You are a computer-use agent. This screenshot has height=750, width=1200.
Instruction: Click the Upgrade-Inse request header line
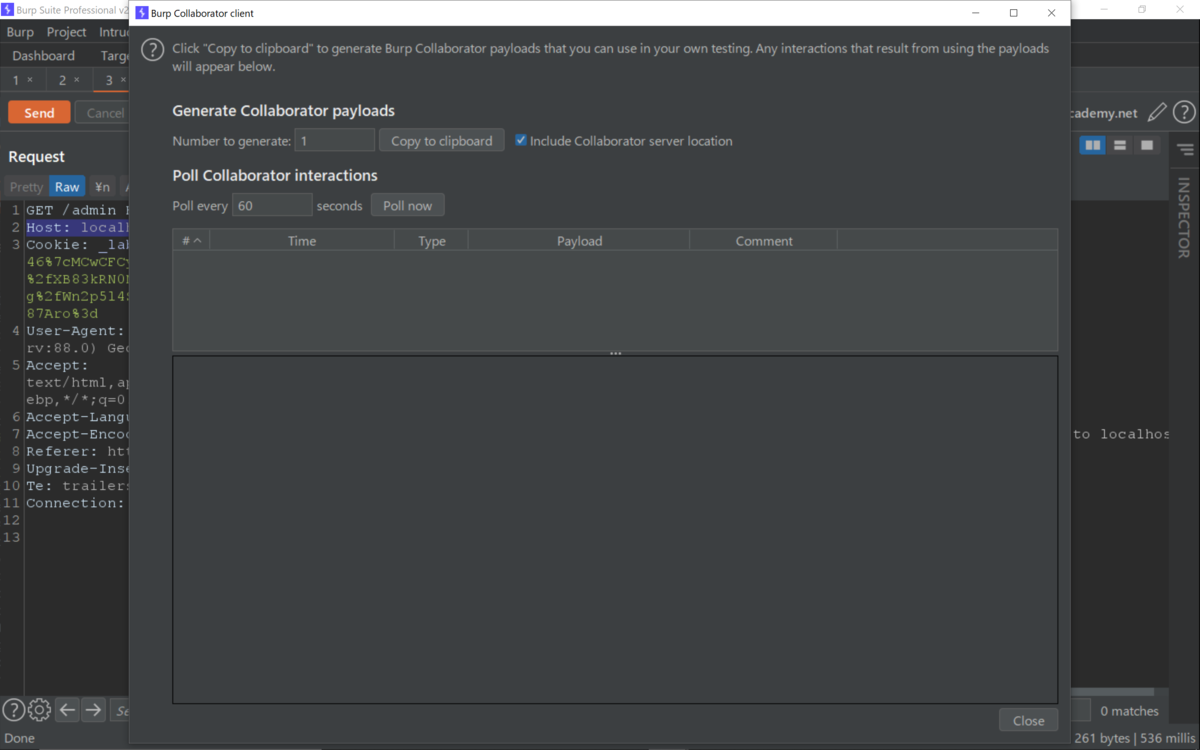click(x=77, y=469)
